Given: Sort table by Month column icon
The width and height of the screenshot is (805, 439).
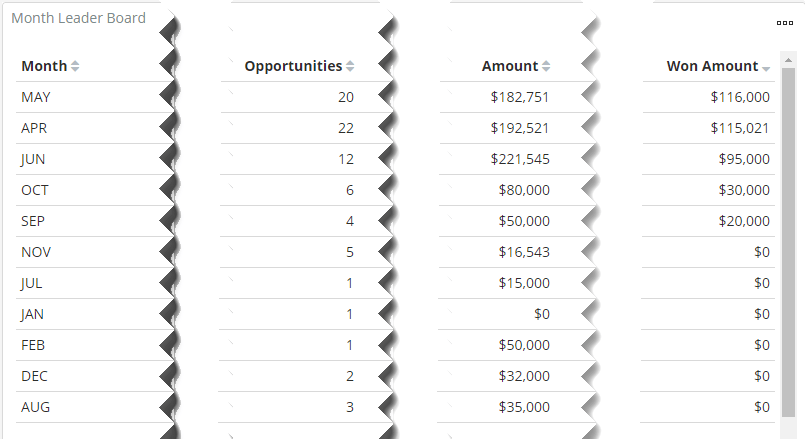Looking at the screenshot, I should tap(75, 66).
